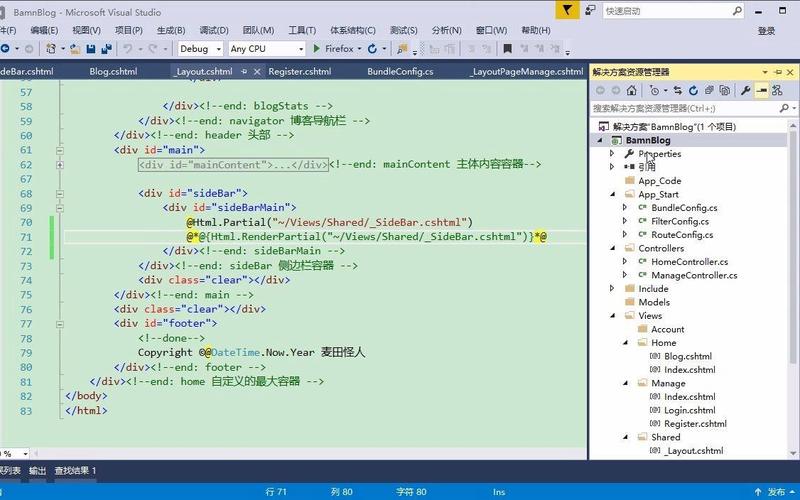Open the Any CPU platform dropdown
800x500 pixels.
tap(301, 49)
